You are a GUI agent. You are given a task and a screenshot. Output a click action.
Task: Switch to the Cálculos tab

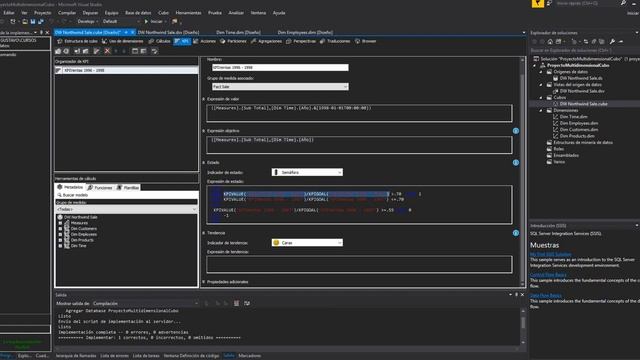159,41
